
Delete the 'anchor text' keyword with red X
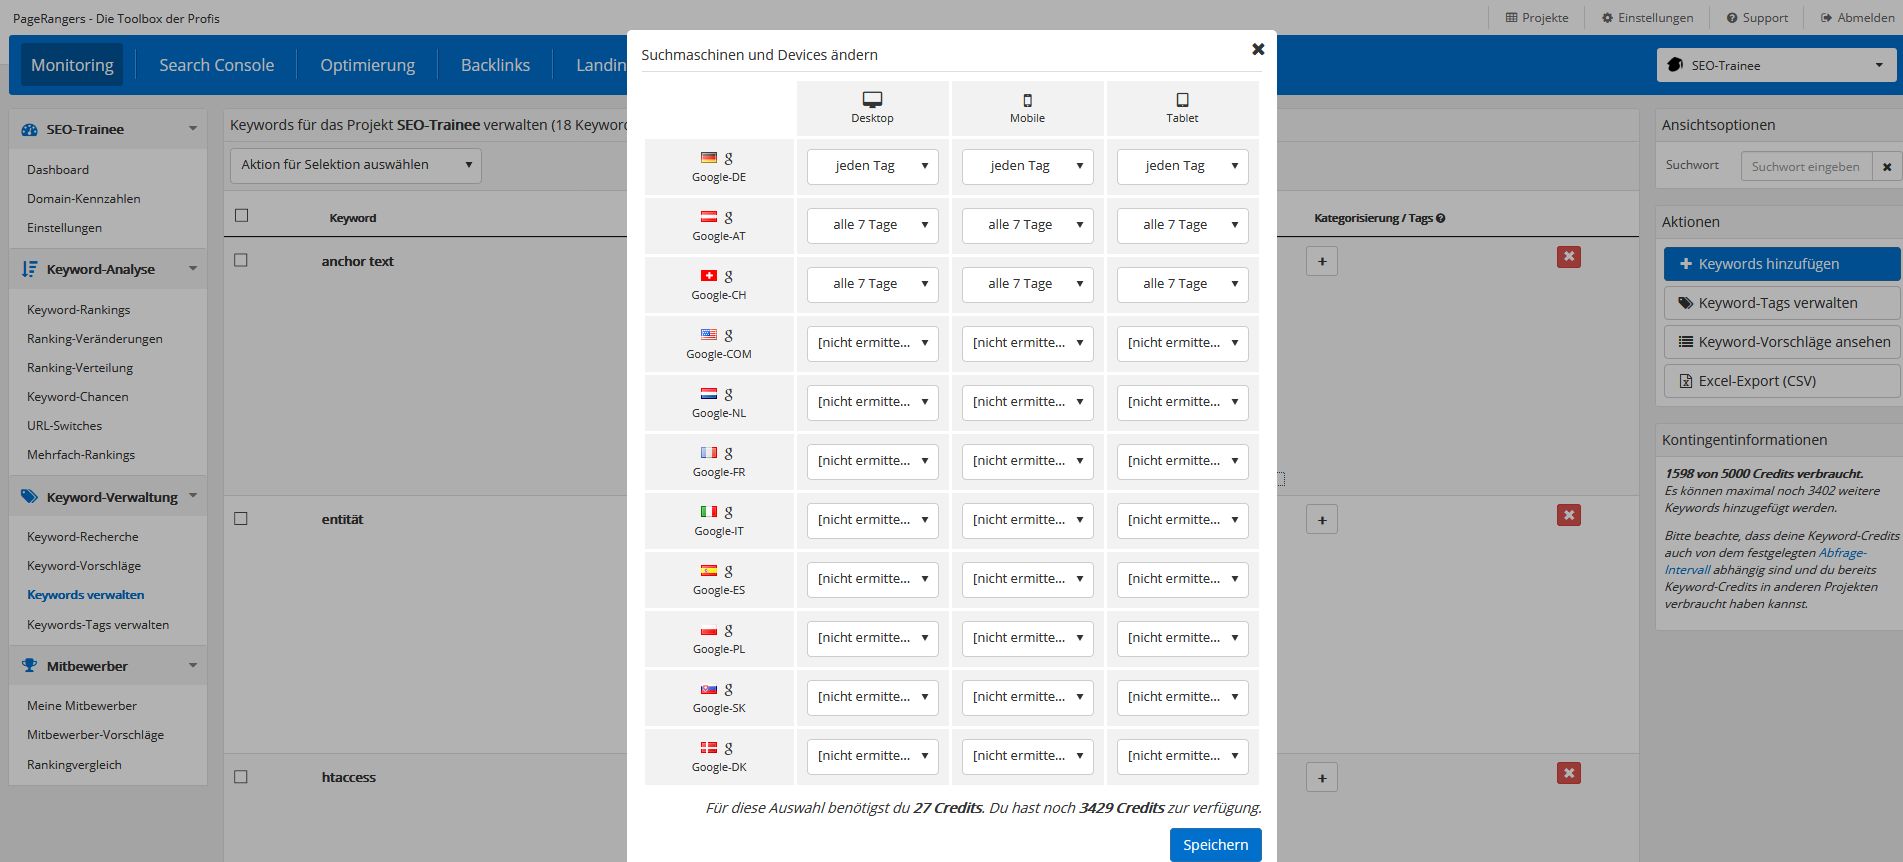[x=1569, y=257]
